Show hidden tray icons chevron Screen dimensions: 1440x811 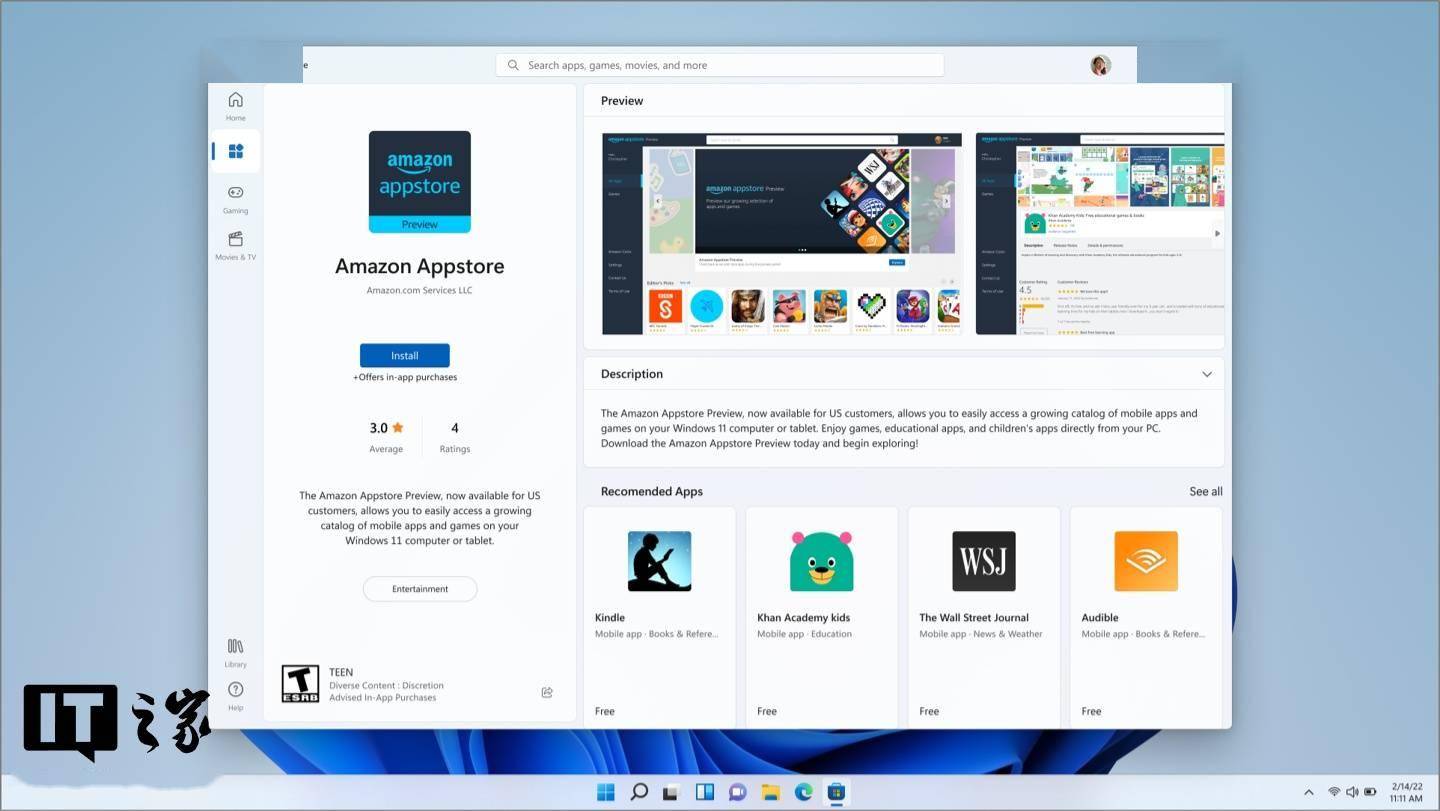[1309, 792]
